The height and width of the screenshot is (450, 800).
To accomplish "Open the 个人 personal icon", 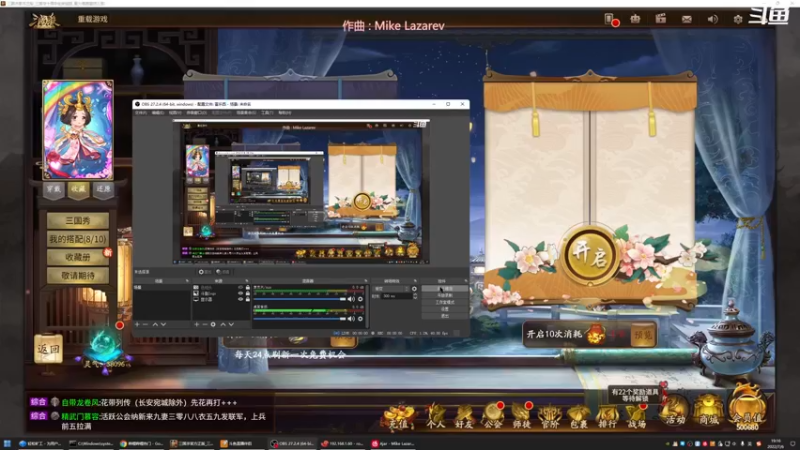I will coord(435,414).
